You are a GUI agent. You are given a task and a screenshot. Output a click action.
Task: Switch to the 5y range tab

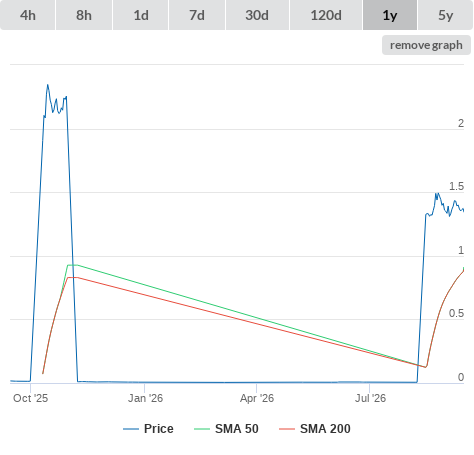tap(446, 15)
